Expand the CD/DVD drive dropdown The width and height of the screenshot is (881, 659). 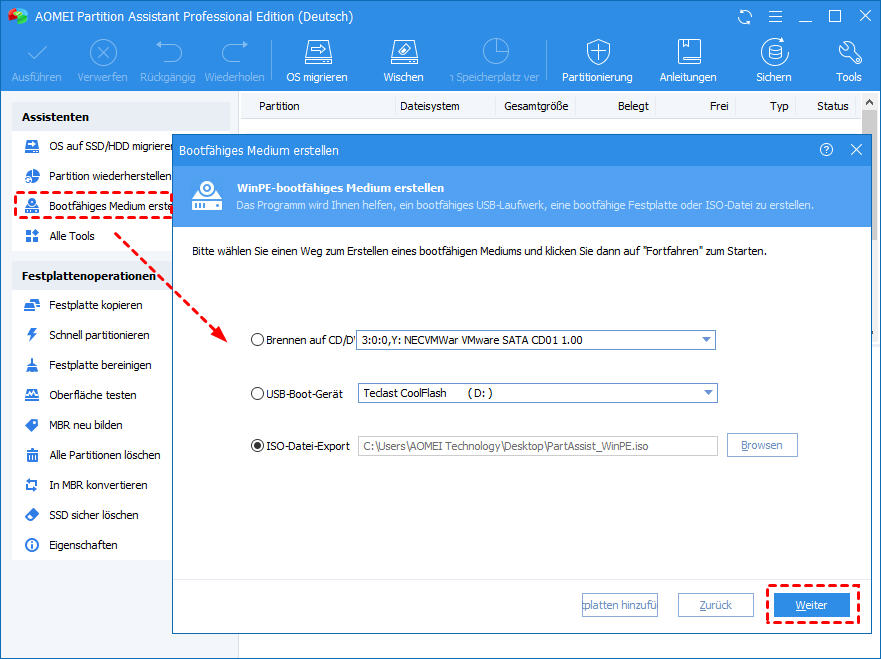pyautogui.click(x=706, y=340)
